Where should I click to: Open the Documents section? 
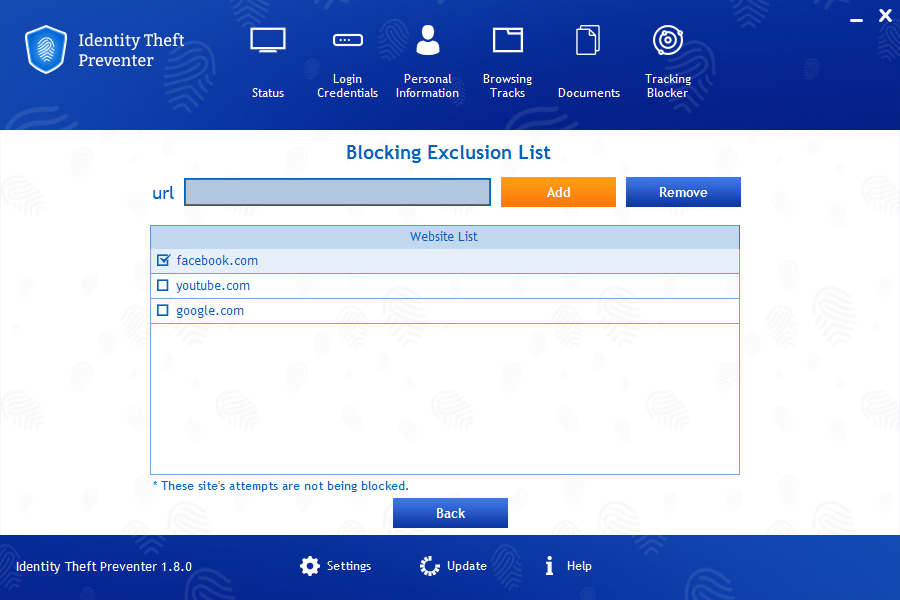click(x=588, y=60)
